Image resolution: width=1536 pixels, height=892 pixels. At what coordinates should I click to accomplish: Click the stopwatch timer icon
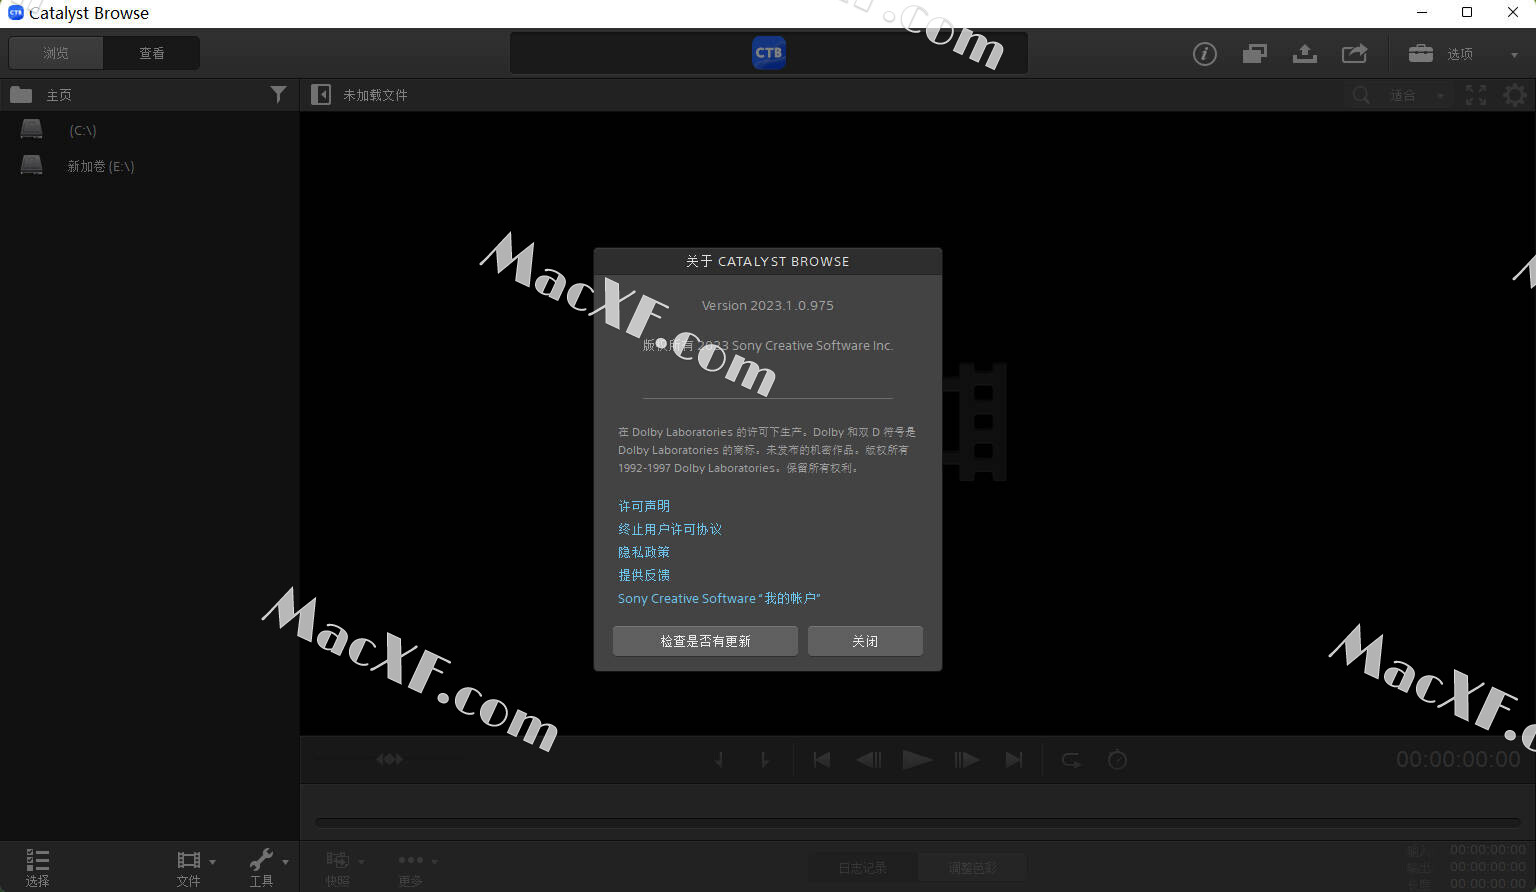coord(1118,760)
